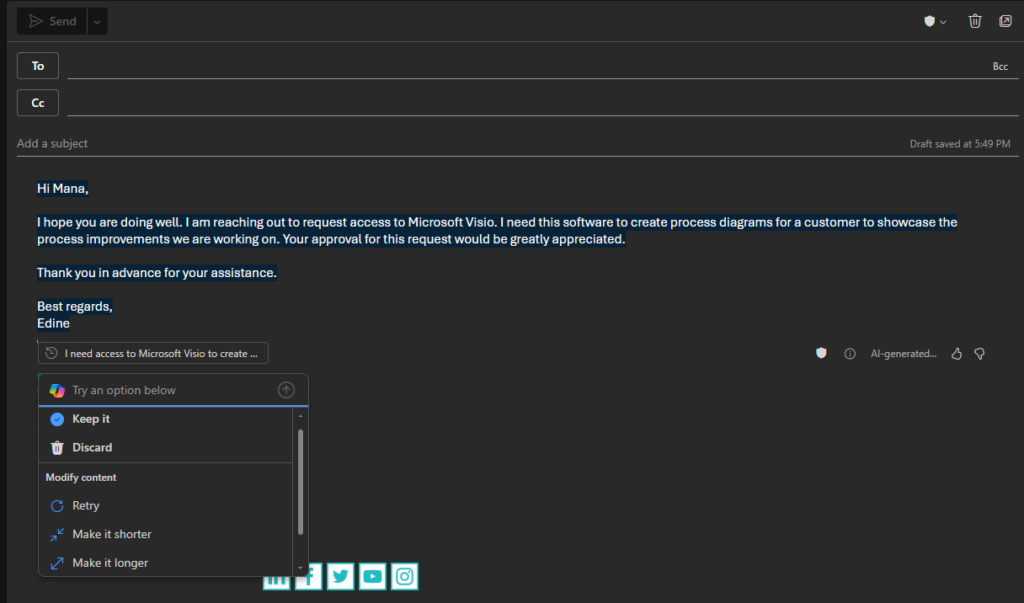This screenshot has width=1024, height=603.
Task: Choose Make it shorter
Action: coord(166,534)
